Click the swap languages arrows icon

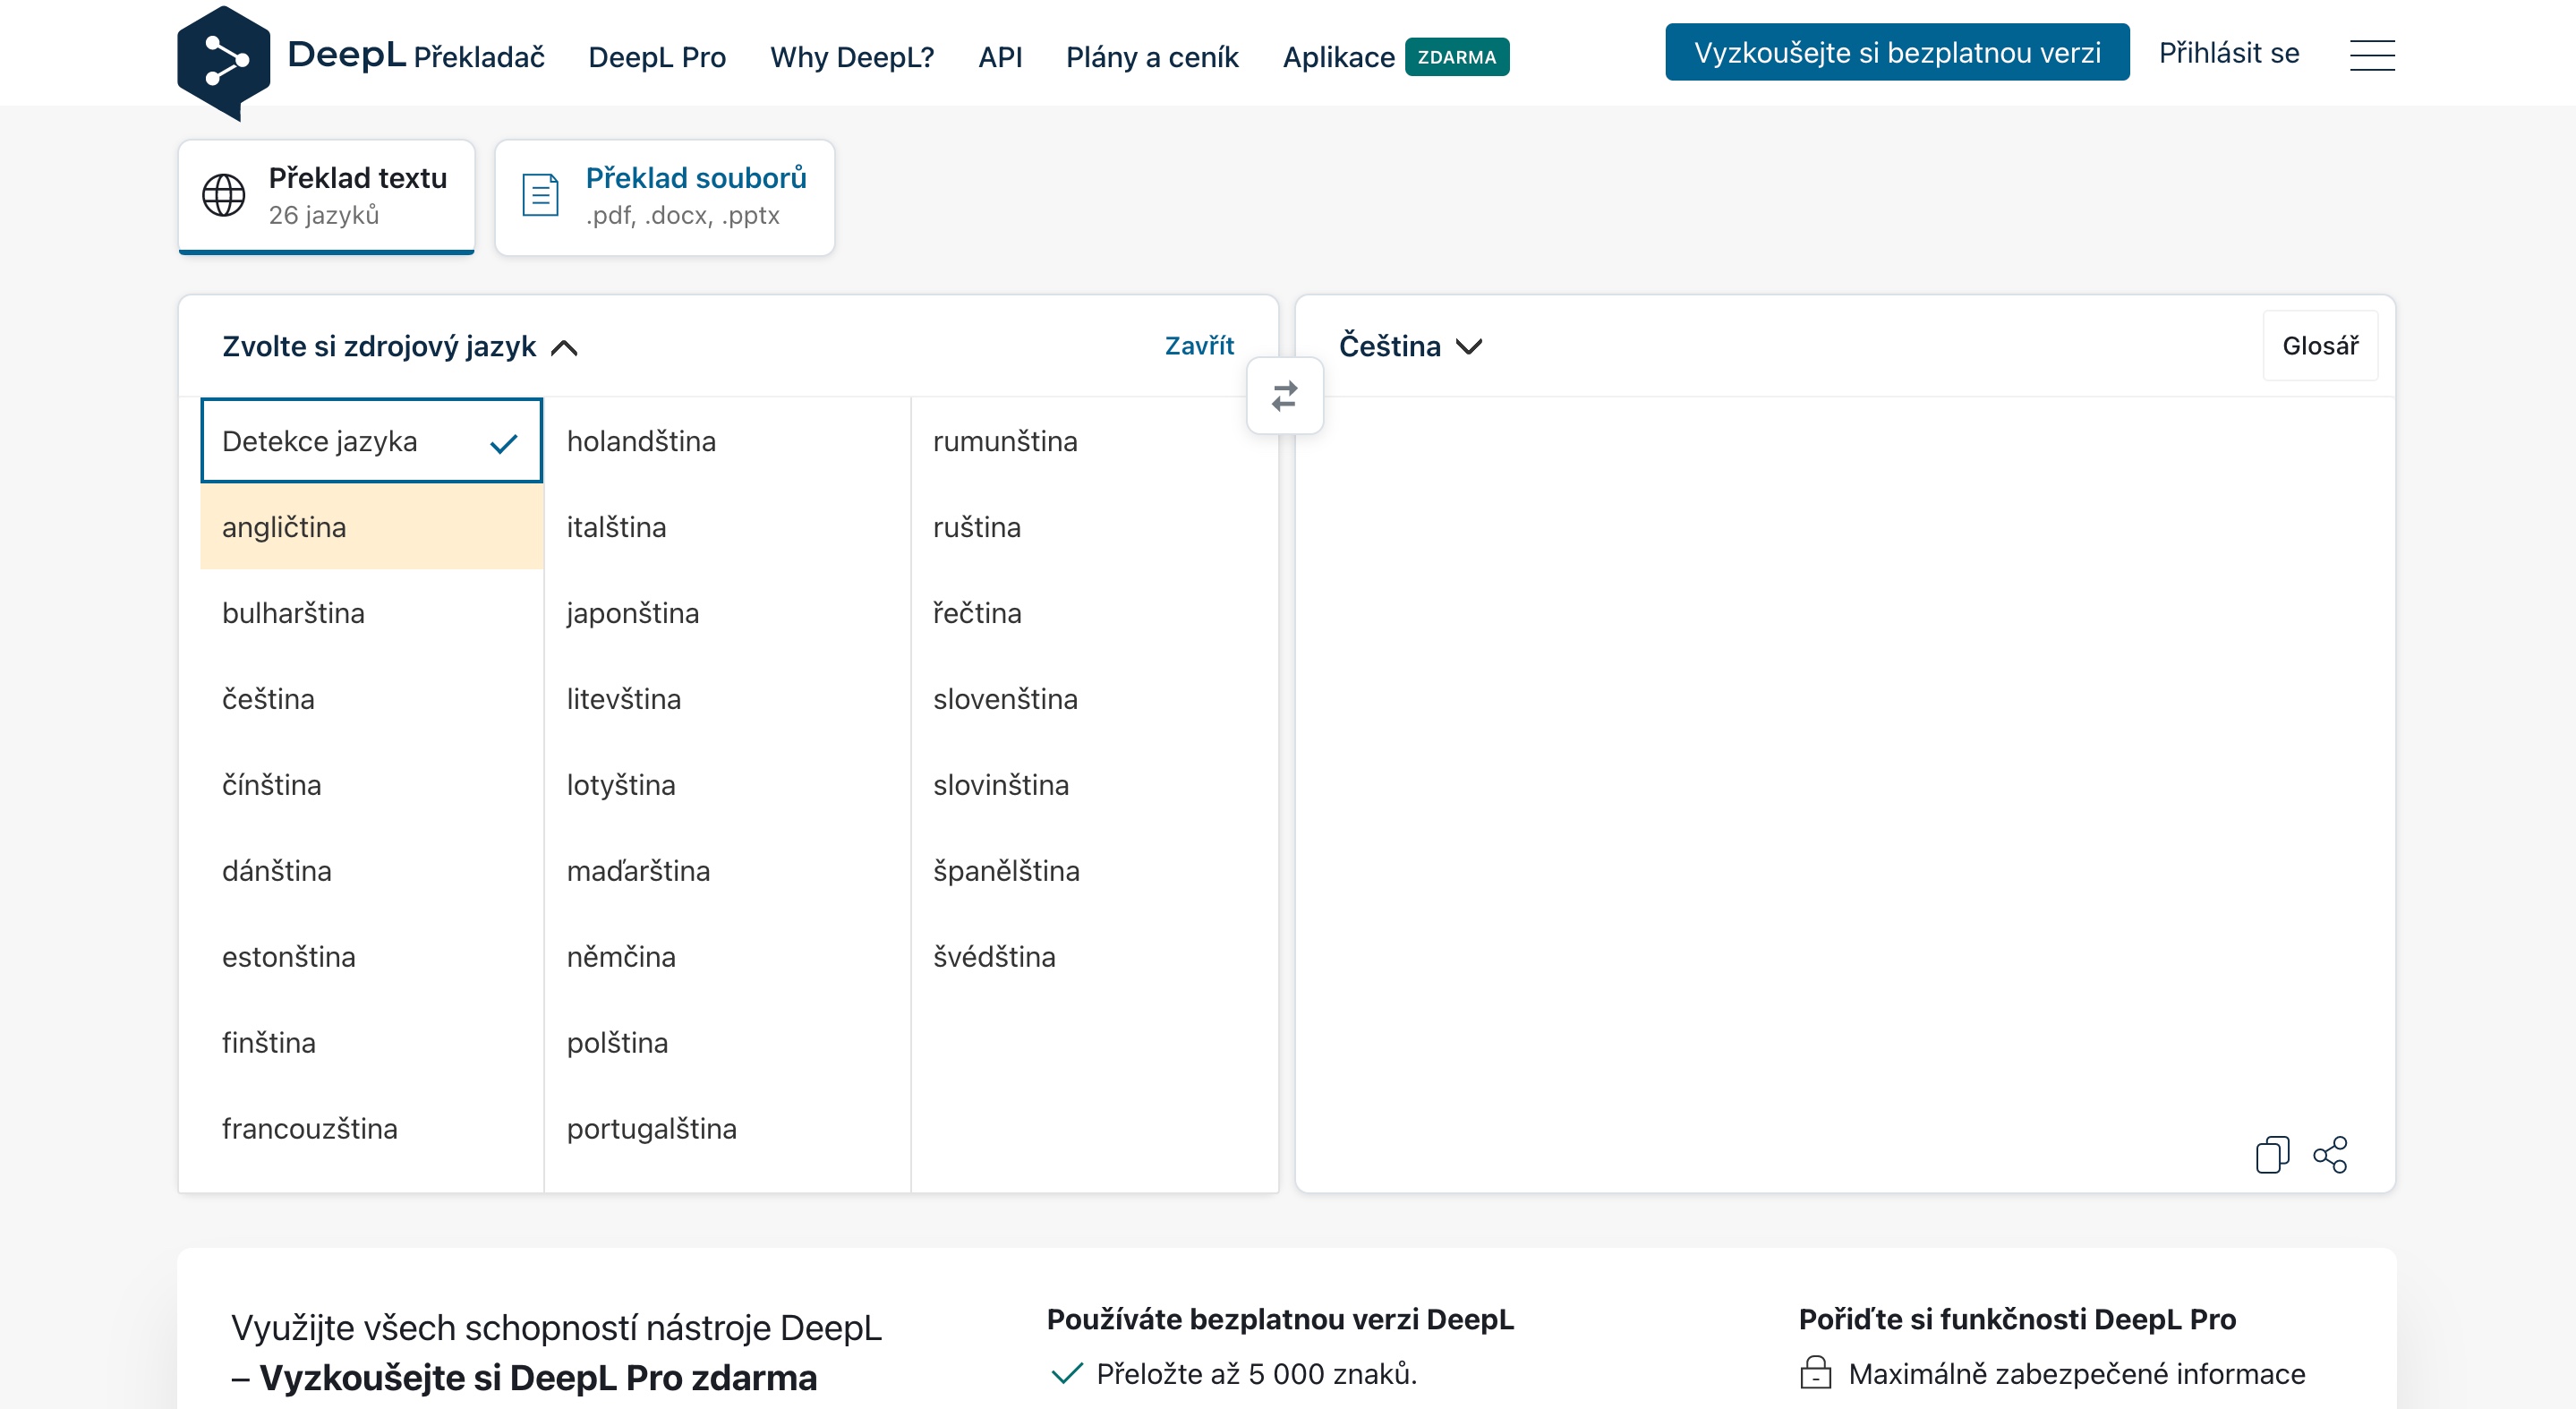point(1285,396)
